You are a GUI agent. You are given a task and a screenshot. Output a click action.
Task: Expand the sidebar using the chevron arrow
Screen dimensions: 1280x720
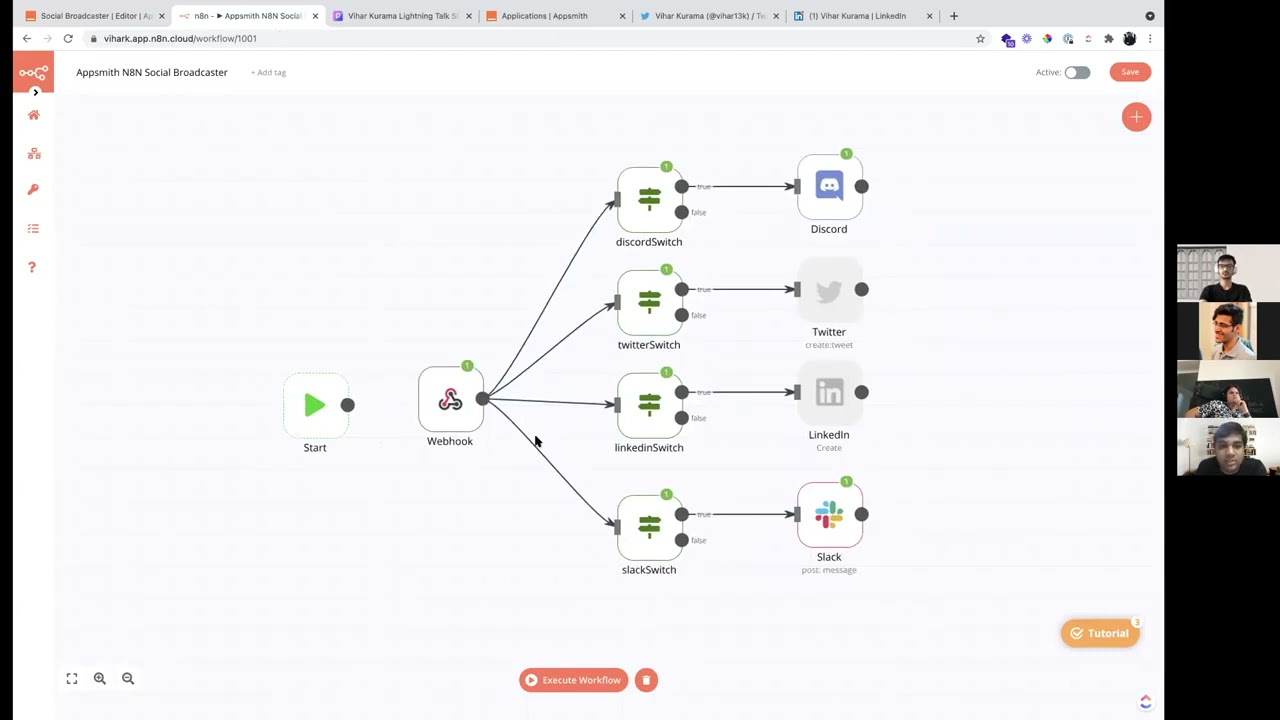[x=35, y=92]
